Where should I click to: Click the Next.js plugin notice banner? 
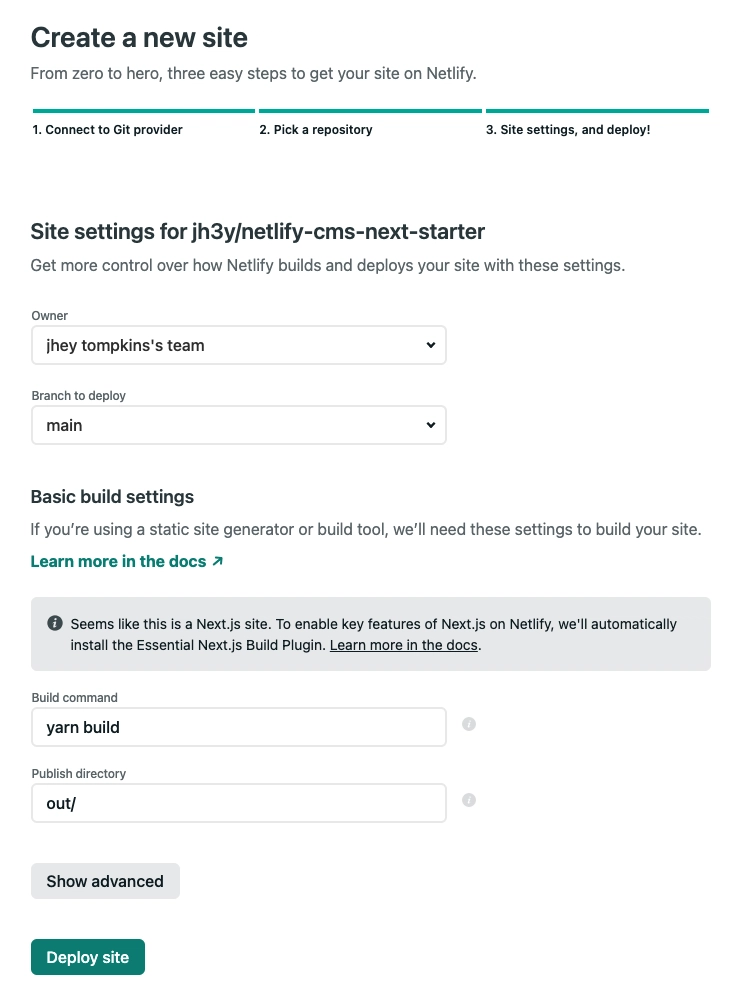tap(370, 633)
